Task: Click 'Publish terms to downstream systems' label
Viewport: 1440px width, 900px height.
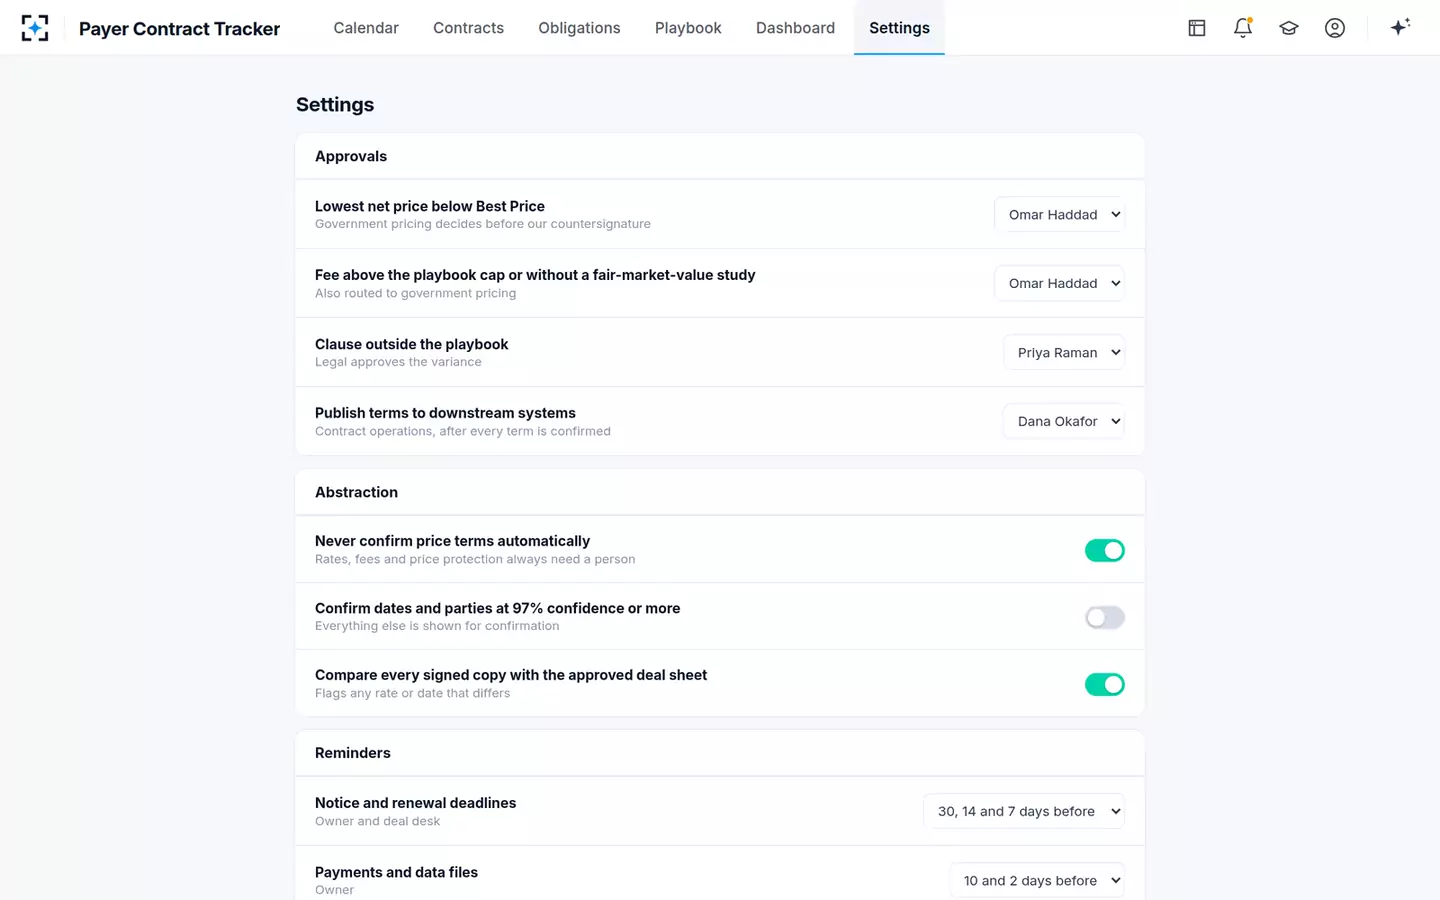Action: coord(445,413)
